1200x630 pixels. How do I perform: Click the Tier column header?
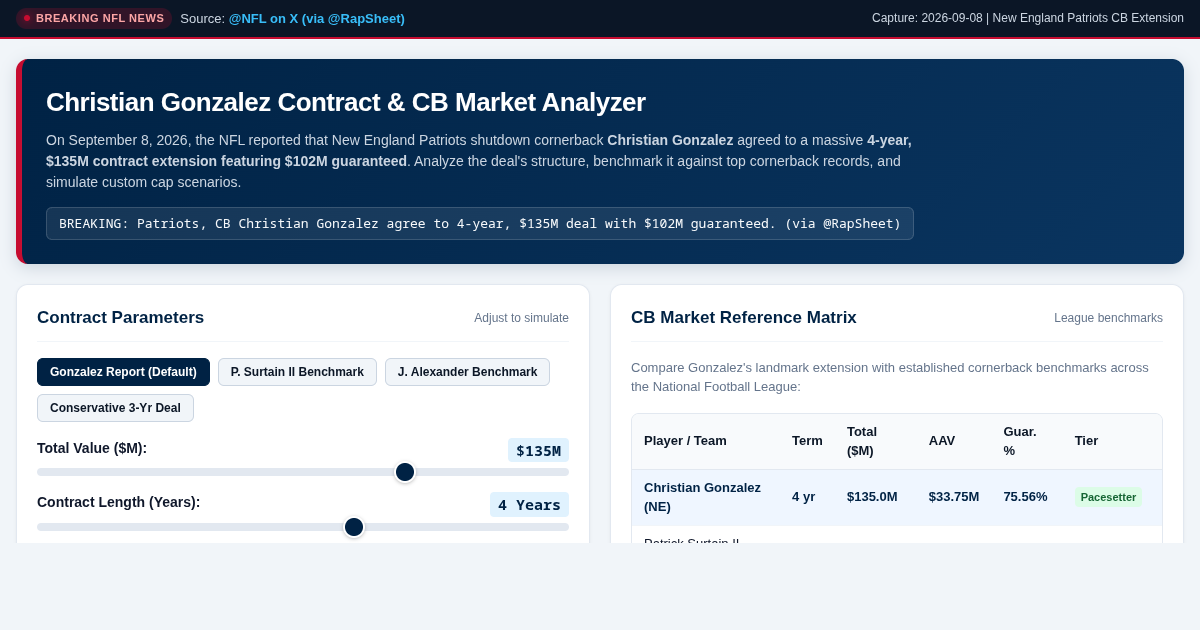pos(1086,441)
